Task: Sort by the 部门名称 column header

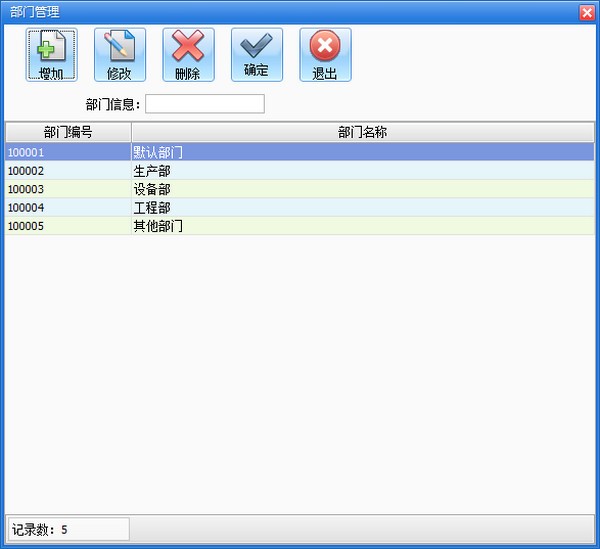Action: point(362,132)
